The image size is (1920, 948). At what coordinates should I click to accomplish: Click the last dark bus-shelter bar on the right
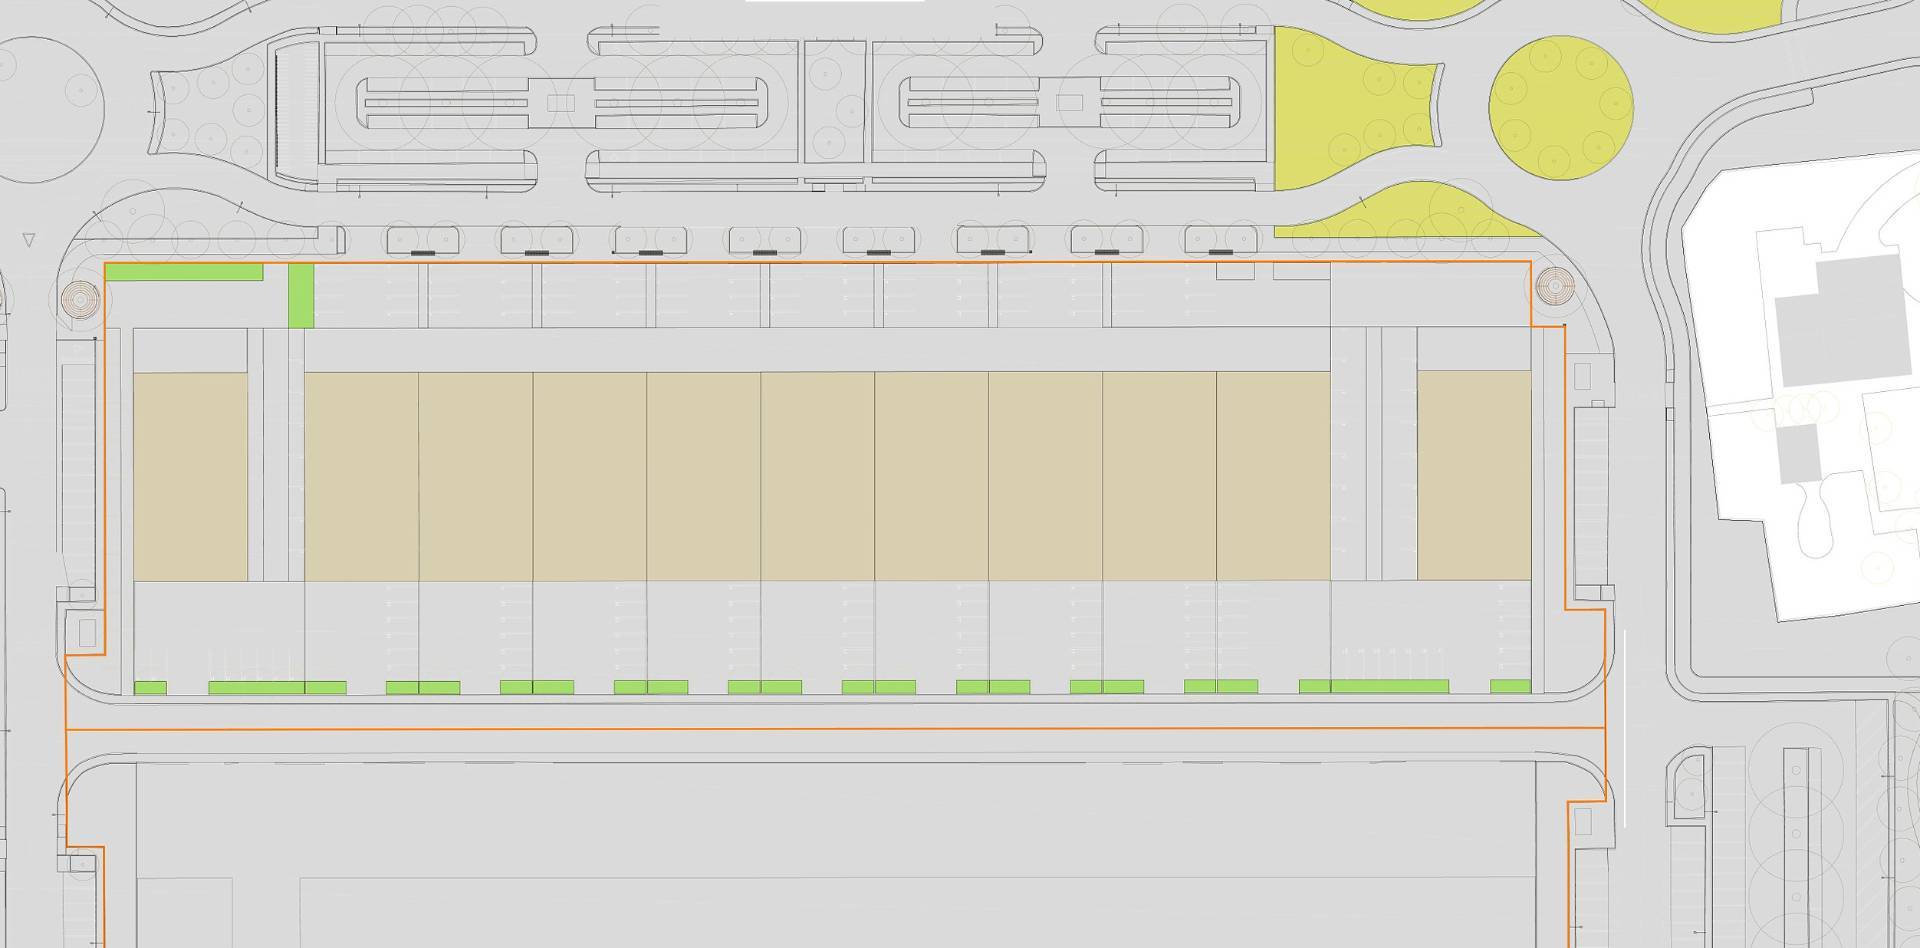(1220, 252)
